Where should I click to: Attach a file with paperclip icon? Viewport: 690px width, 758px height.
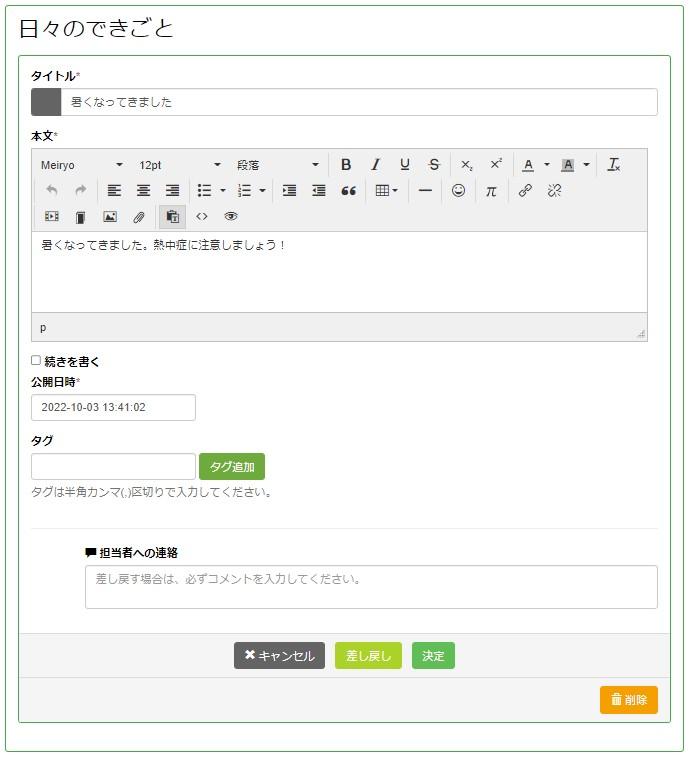pyautogui.click(x=139, y=217)
